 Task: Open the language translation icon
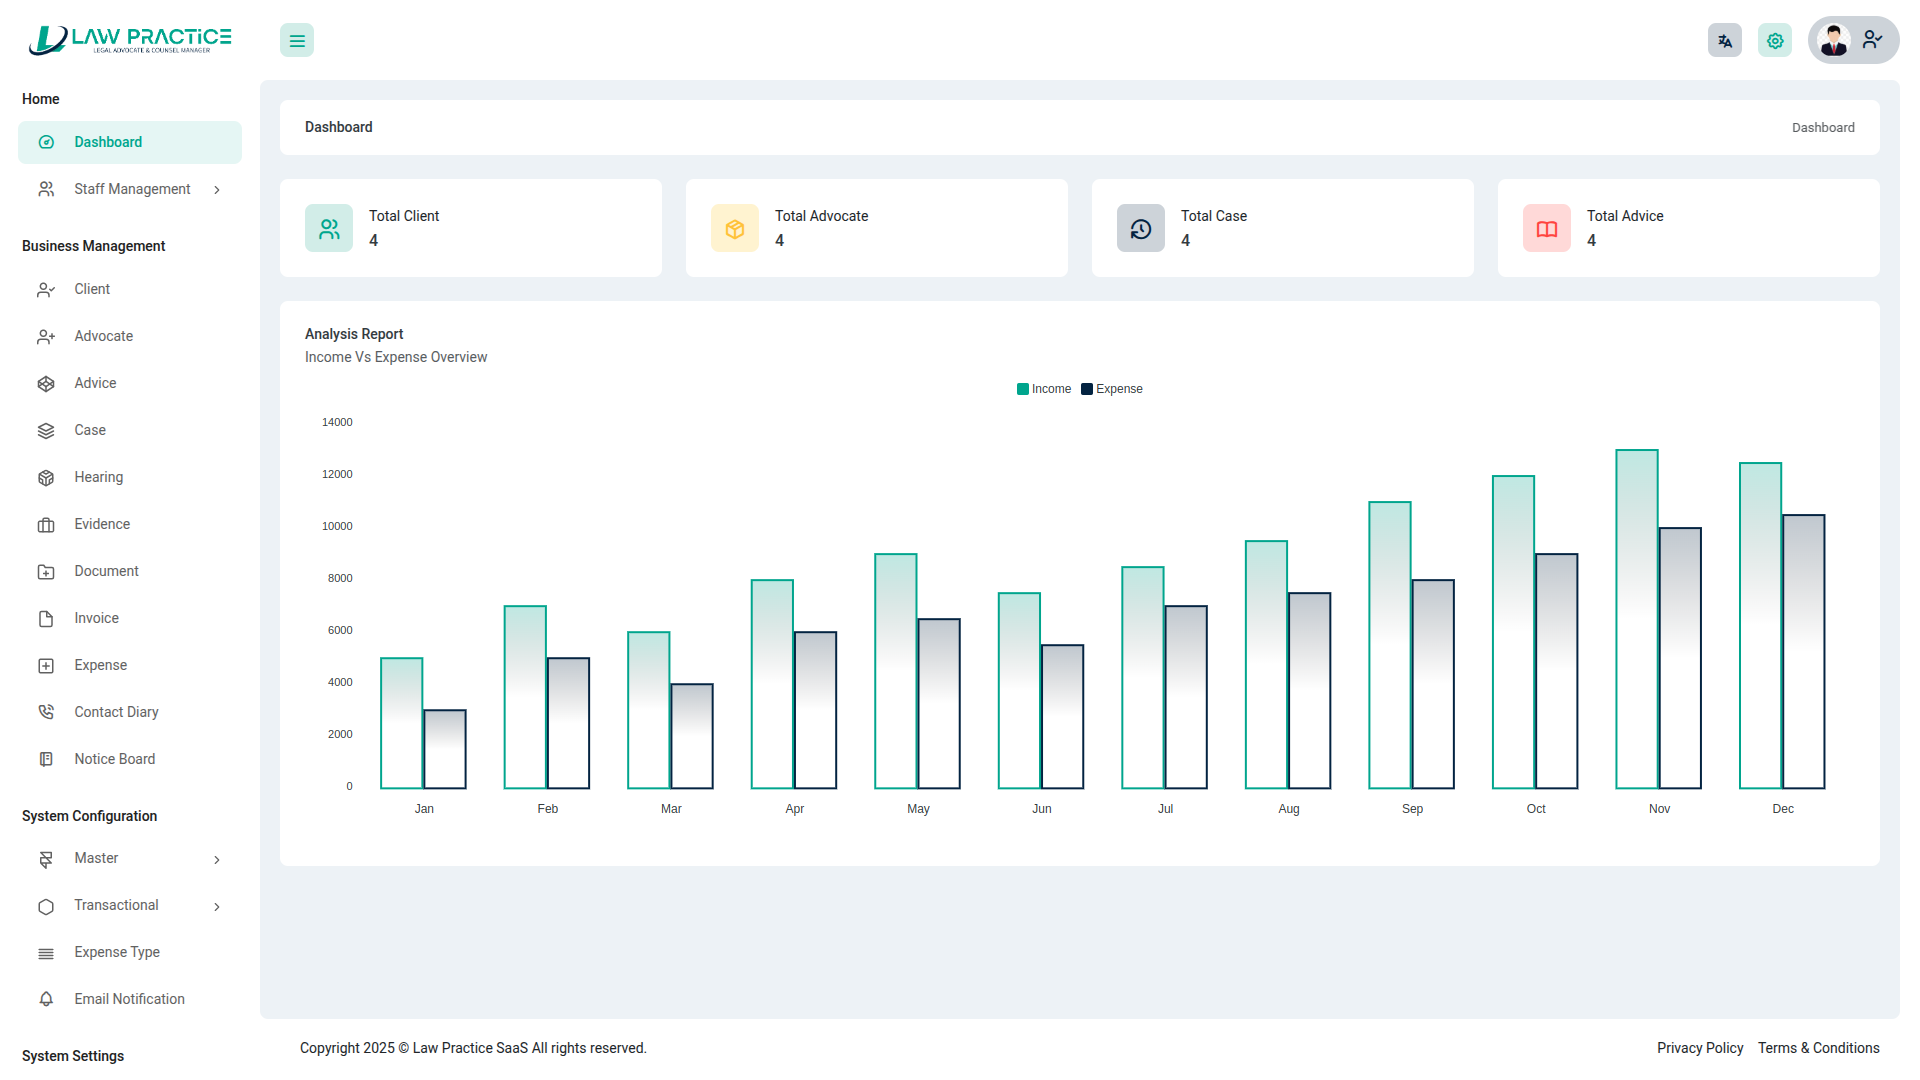(1725, 41)
